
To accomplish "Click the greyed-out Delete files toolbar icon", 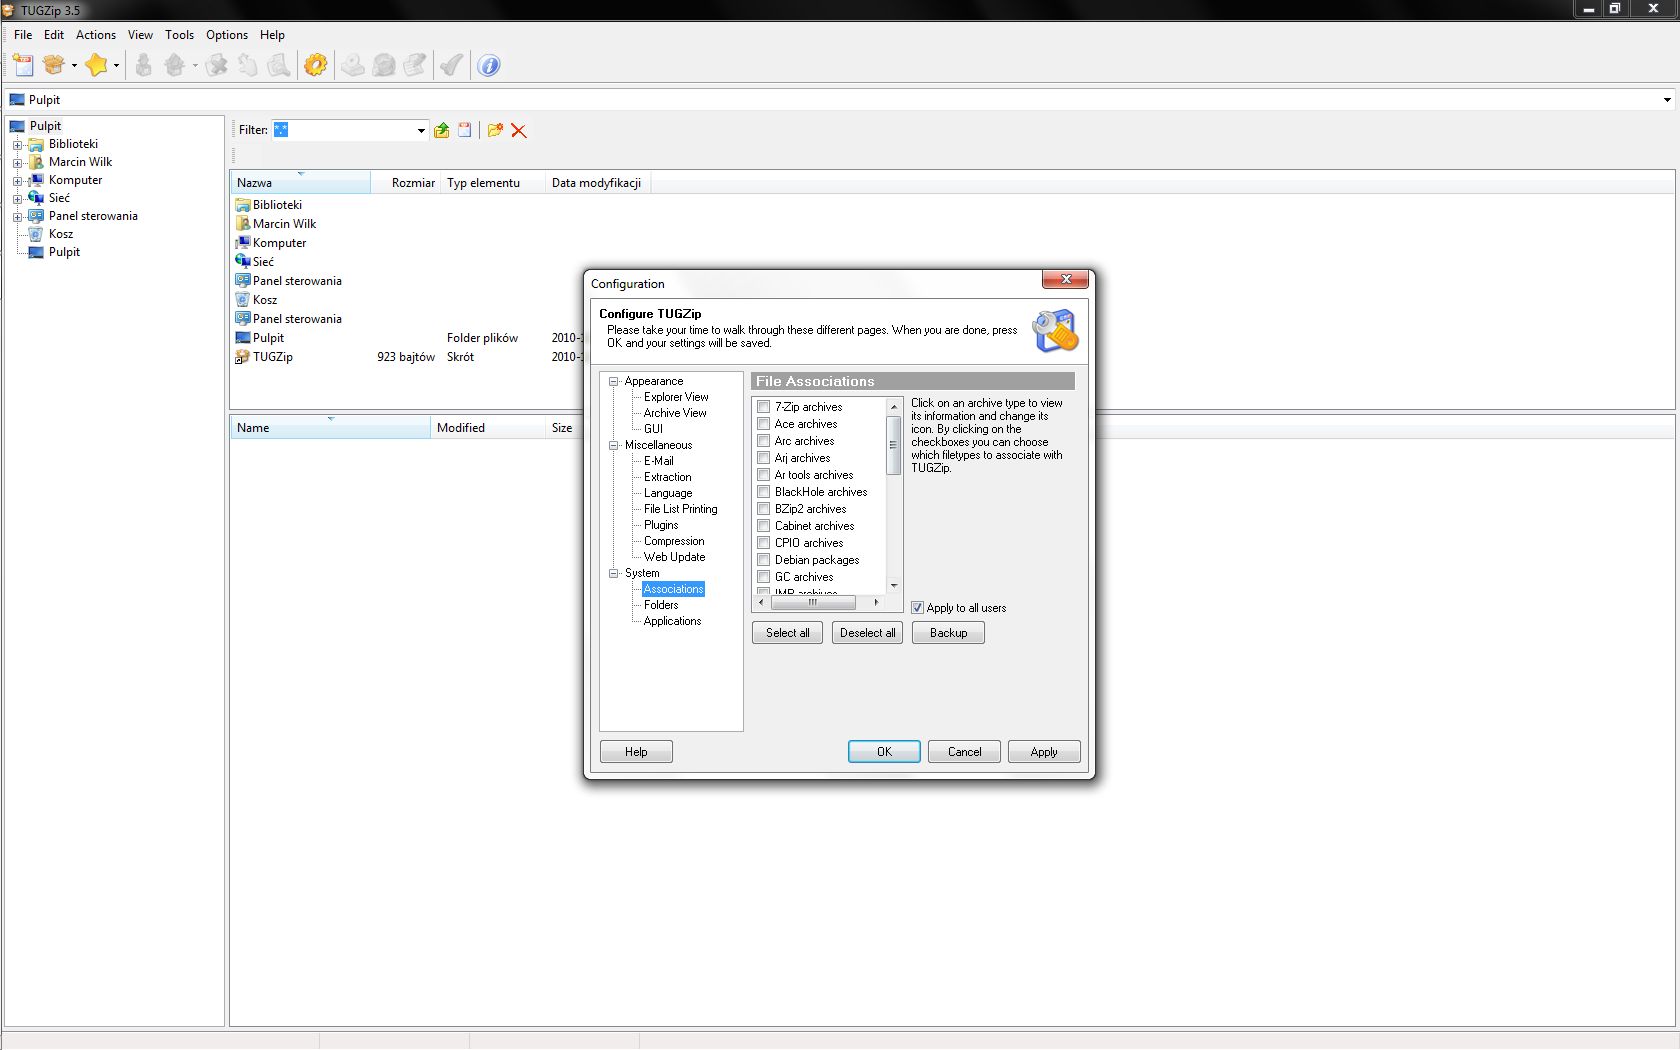I will coord(217,65).
